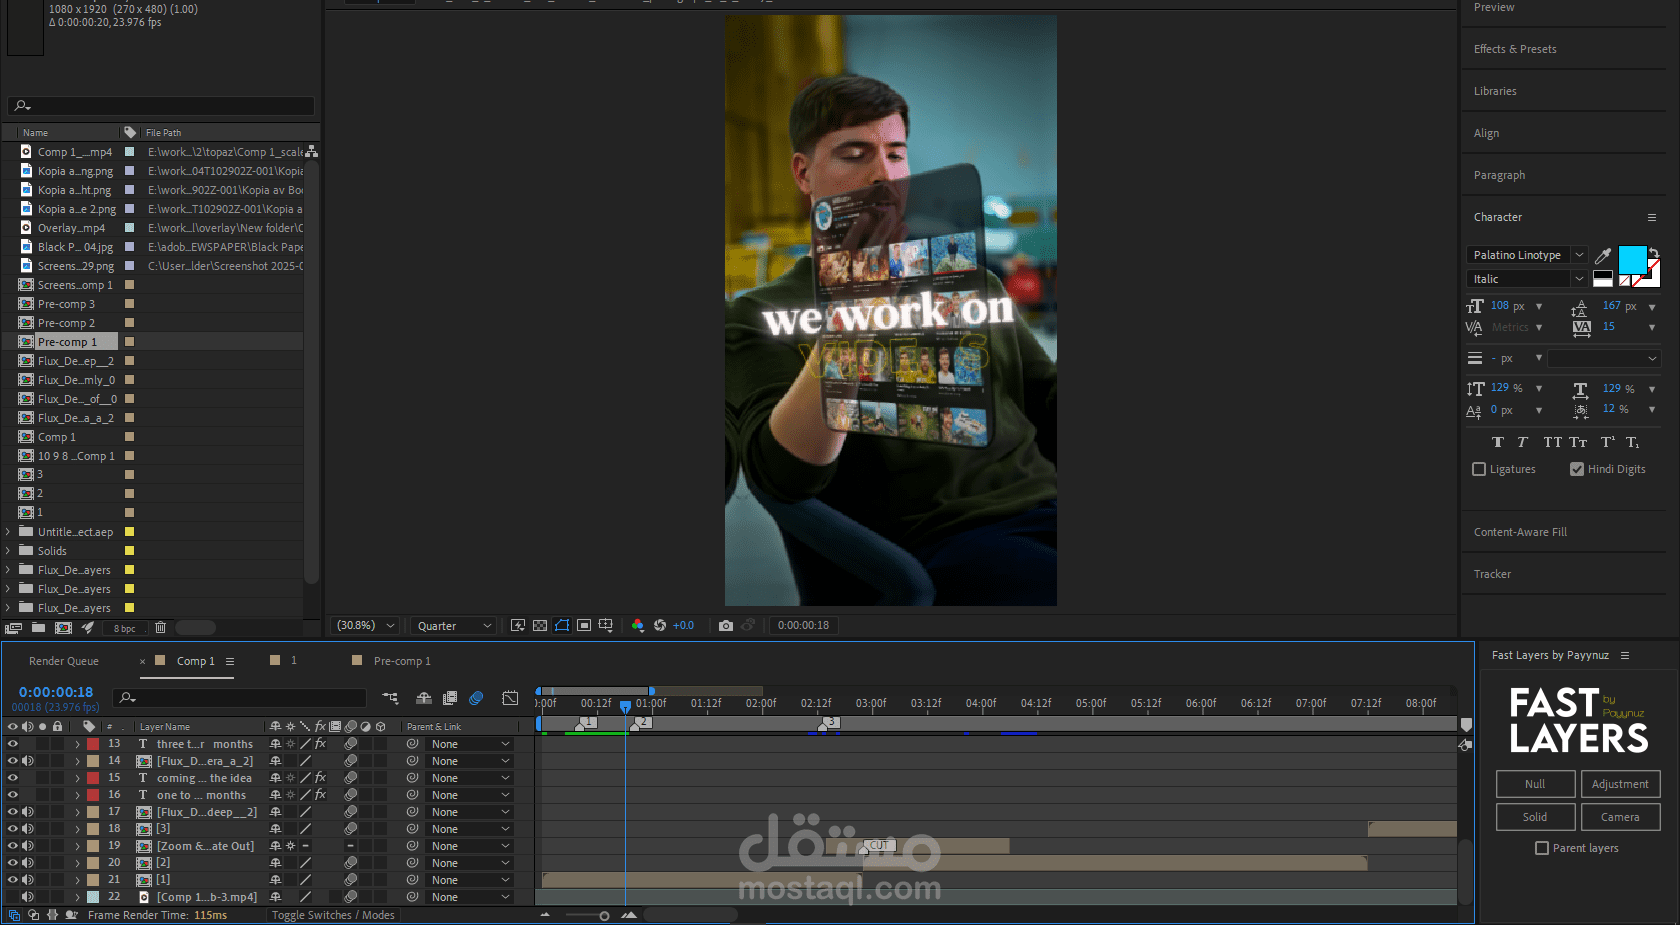Image resolution: width=1680 pixels, height=925 pixels.
Task: Open the cyan fill color swatch
Action: click(x=1632, y=260)
